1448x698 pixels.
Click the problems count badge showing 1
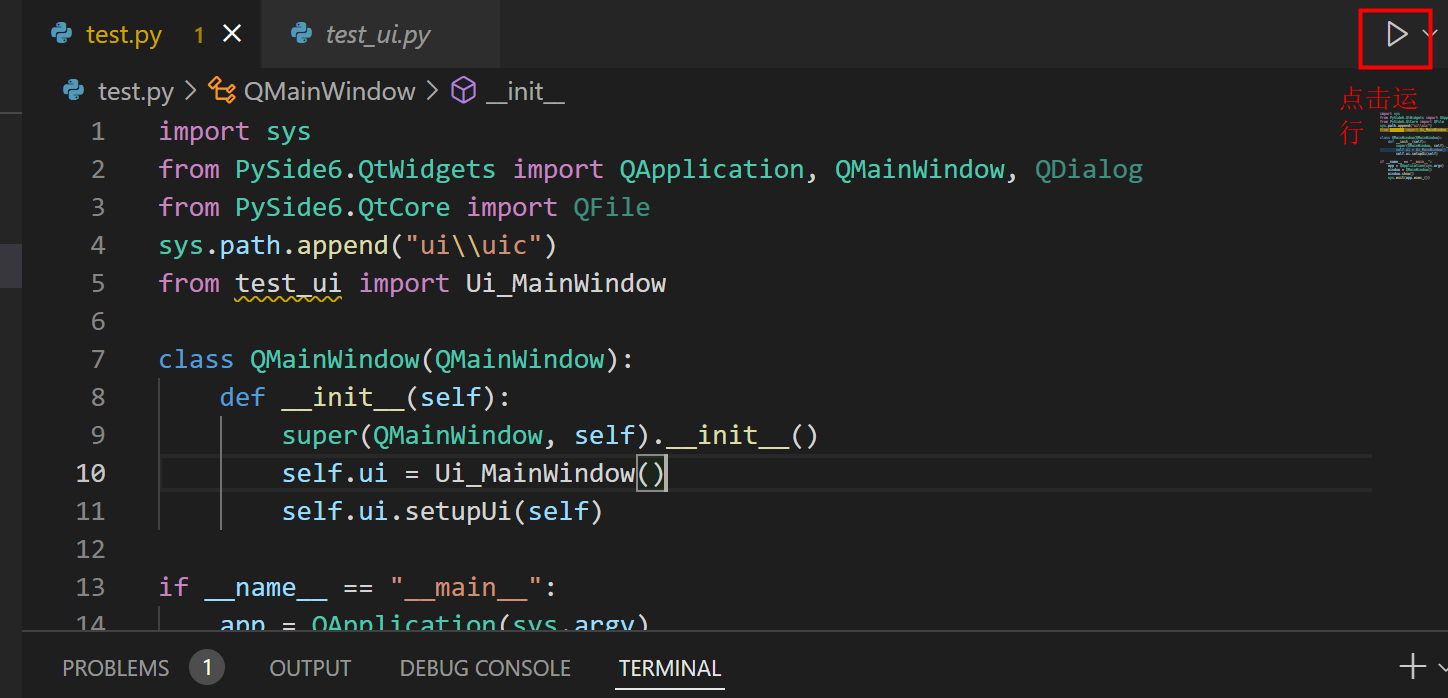(207, 667)
